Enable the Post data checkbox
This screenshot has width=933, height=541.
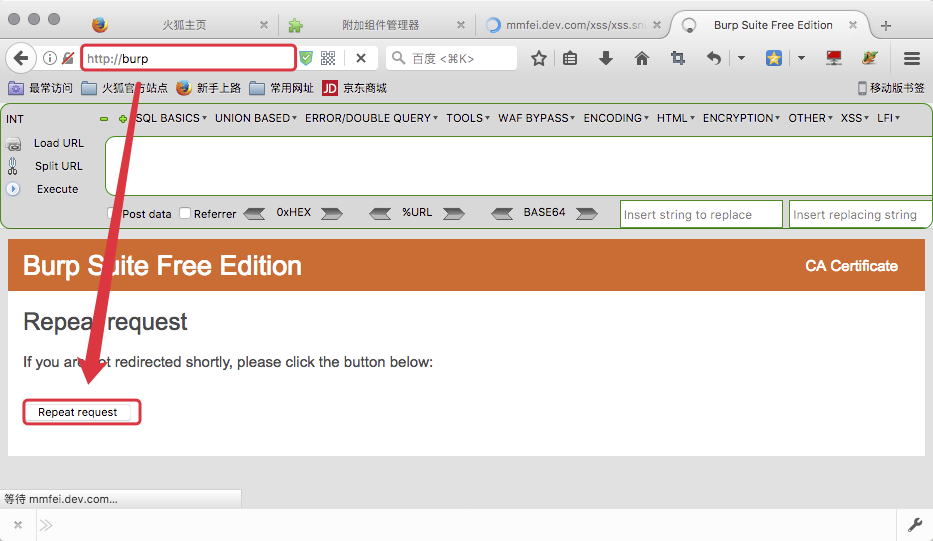[x=112, y=213]
